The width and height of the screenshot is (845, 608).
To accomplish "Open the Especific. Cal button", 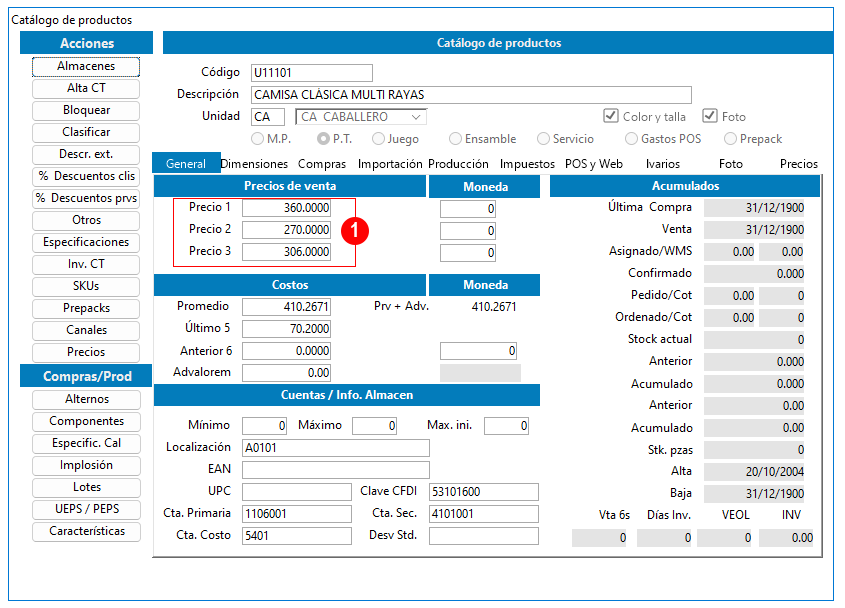I will point(86,444).
